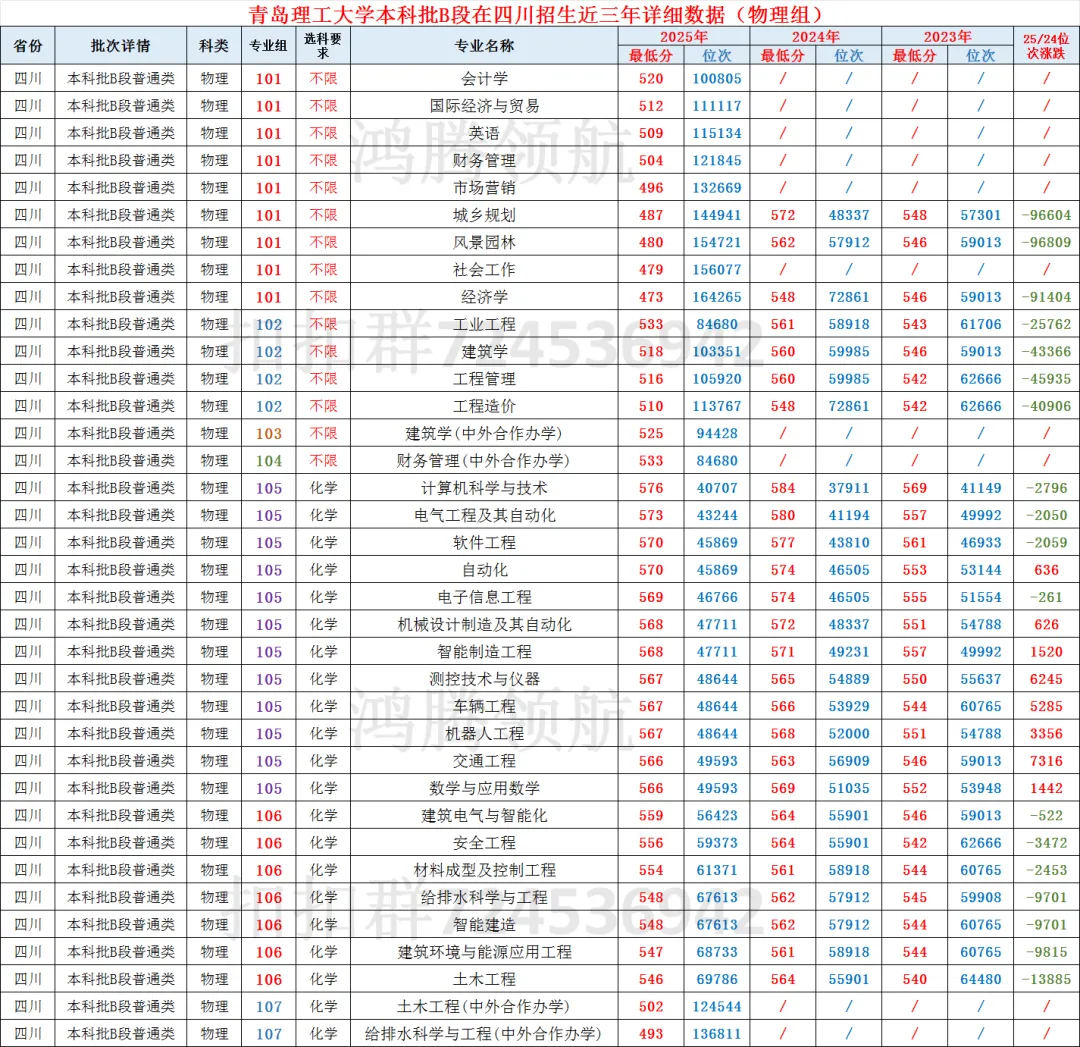The image size is (1080, 1047).
Task: Select the 财务管理(中外合作办学) cell
Action: pyautogui.click(x=484, y=460)
